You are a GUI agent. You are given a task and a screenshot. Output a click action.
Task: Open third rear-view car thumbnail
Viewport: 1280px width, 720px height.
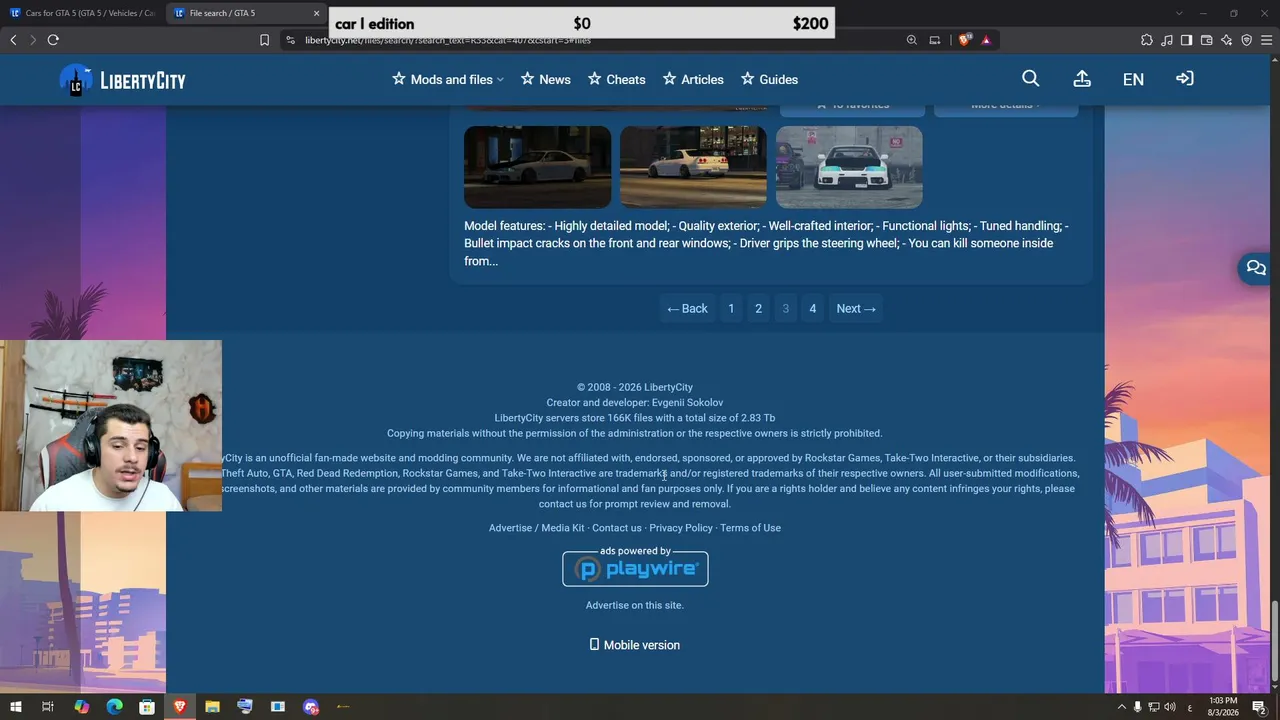tap(849, 167)
